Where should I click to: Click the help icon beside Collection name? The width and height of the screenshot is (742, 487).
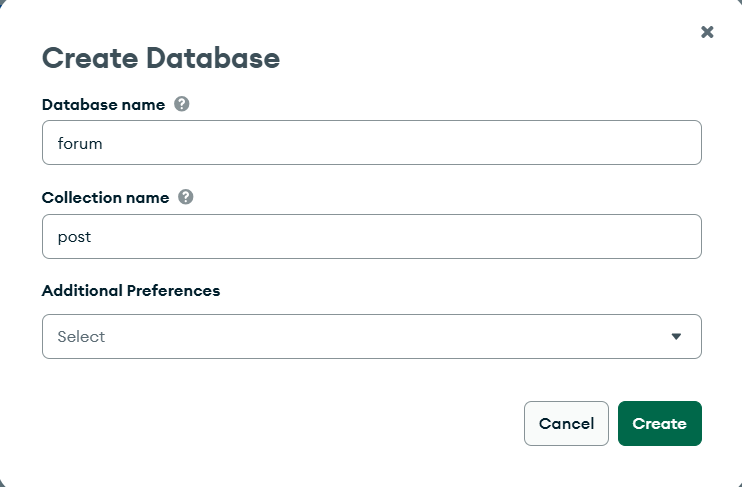coord(185,197)
